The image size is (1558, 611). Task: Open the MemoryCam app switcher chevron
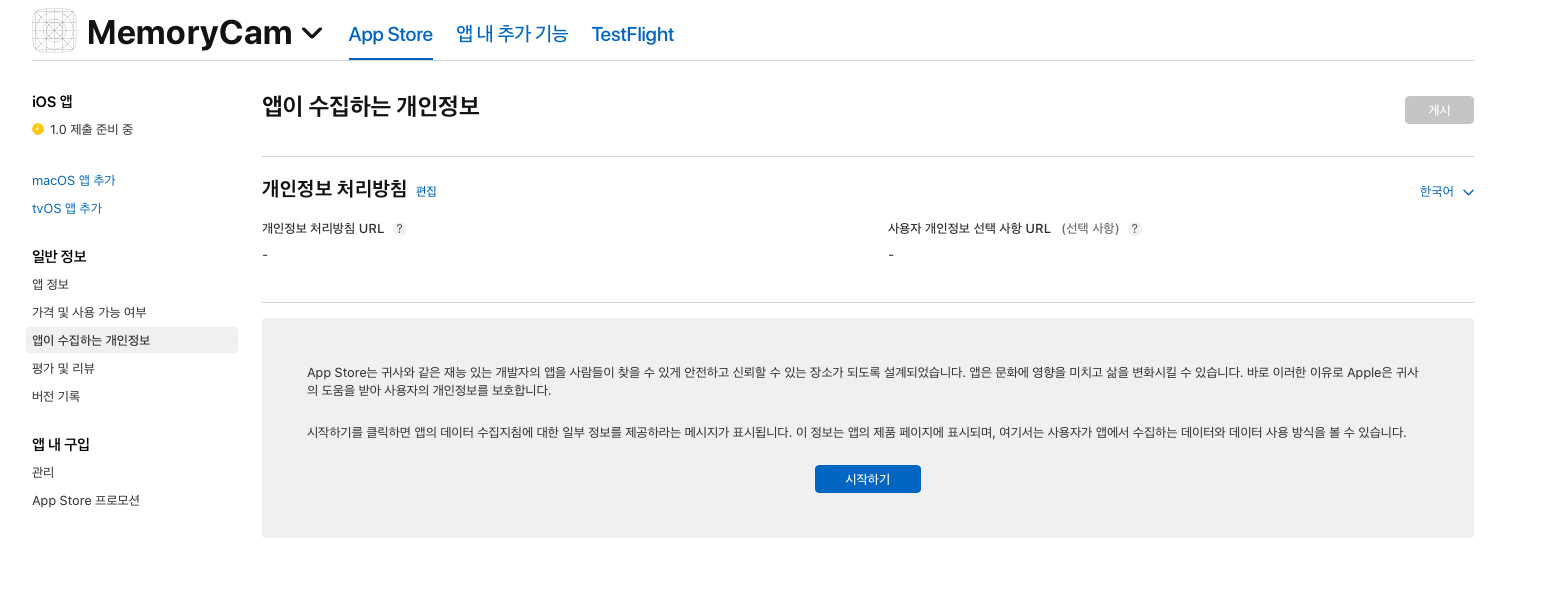point(312,33)
